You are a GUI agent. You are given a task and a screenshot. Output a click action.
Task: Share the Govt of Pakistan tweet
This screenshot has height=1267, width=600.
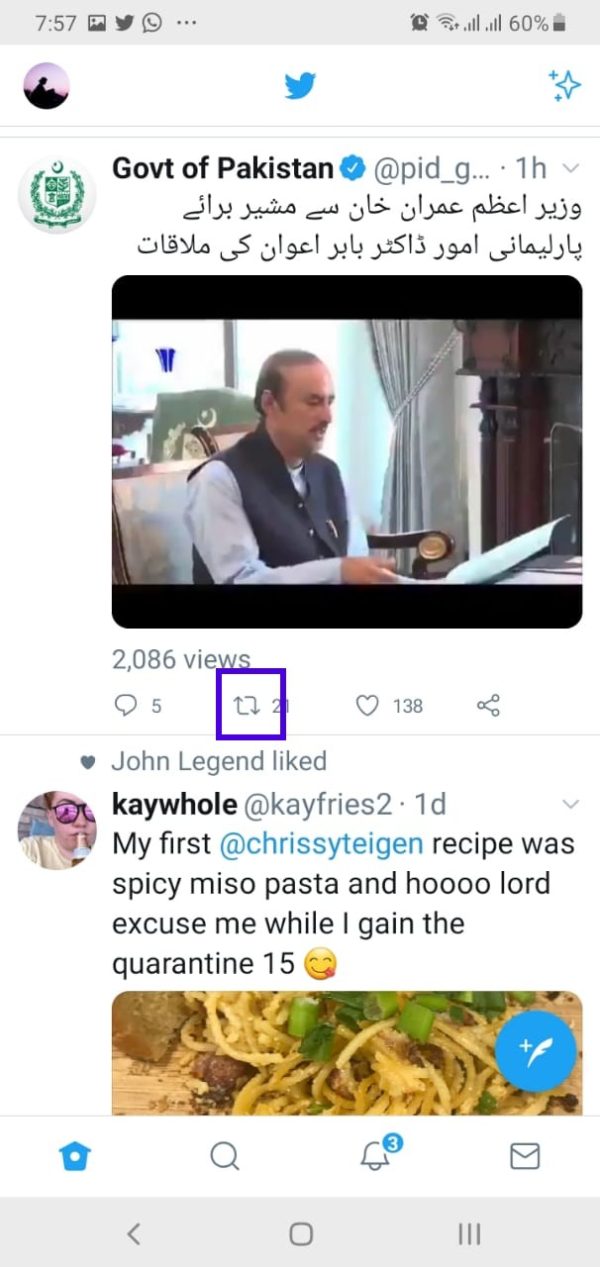[x=488, y=706]
